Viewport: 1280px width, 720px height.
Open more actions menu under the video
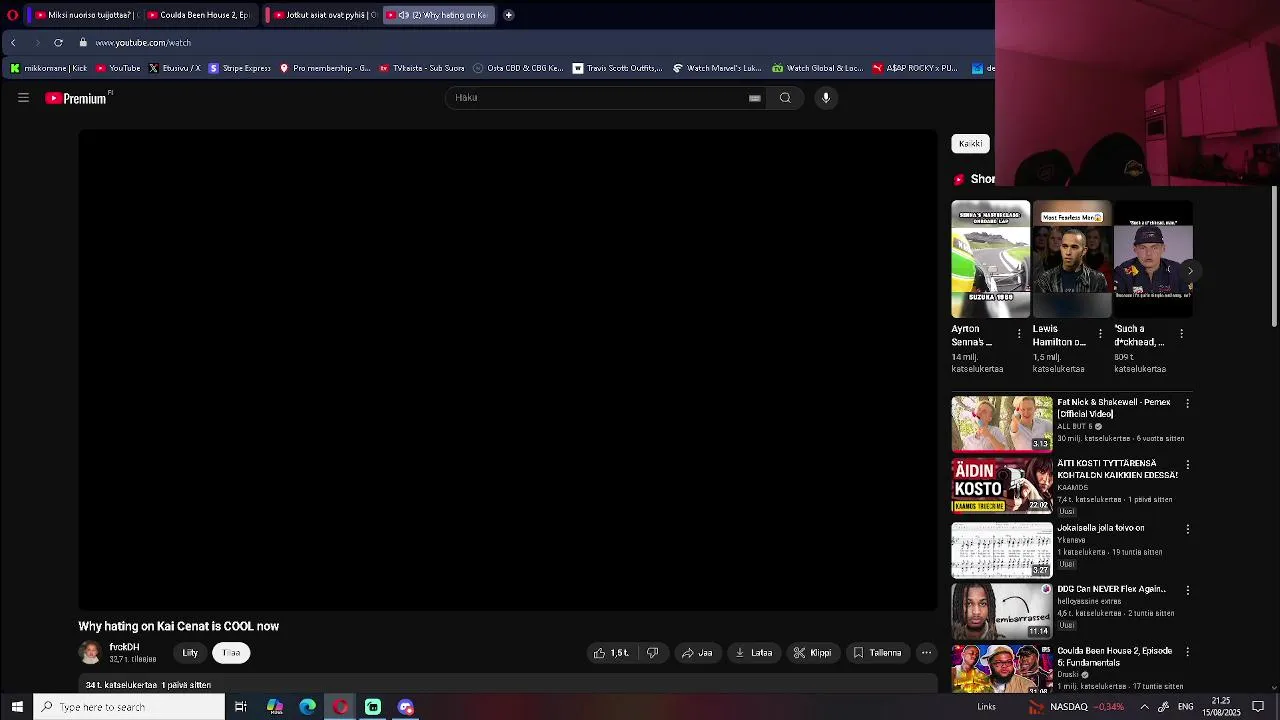point(926,653)
